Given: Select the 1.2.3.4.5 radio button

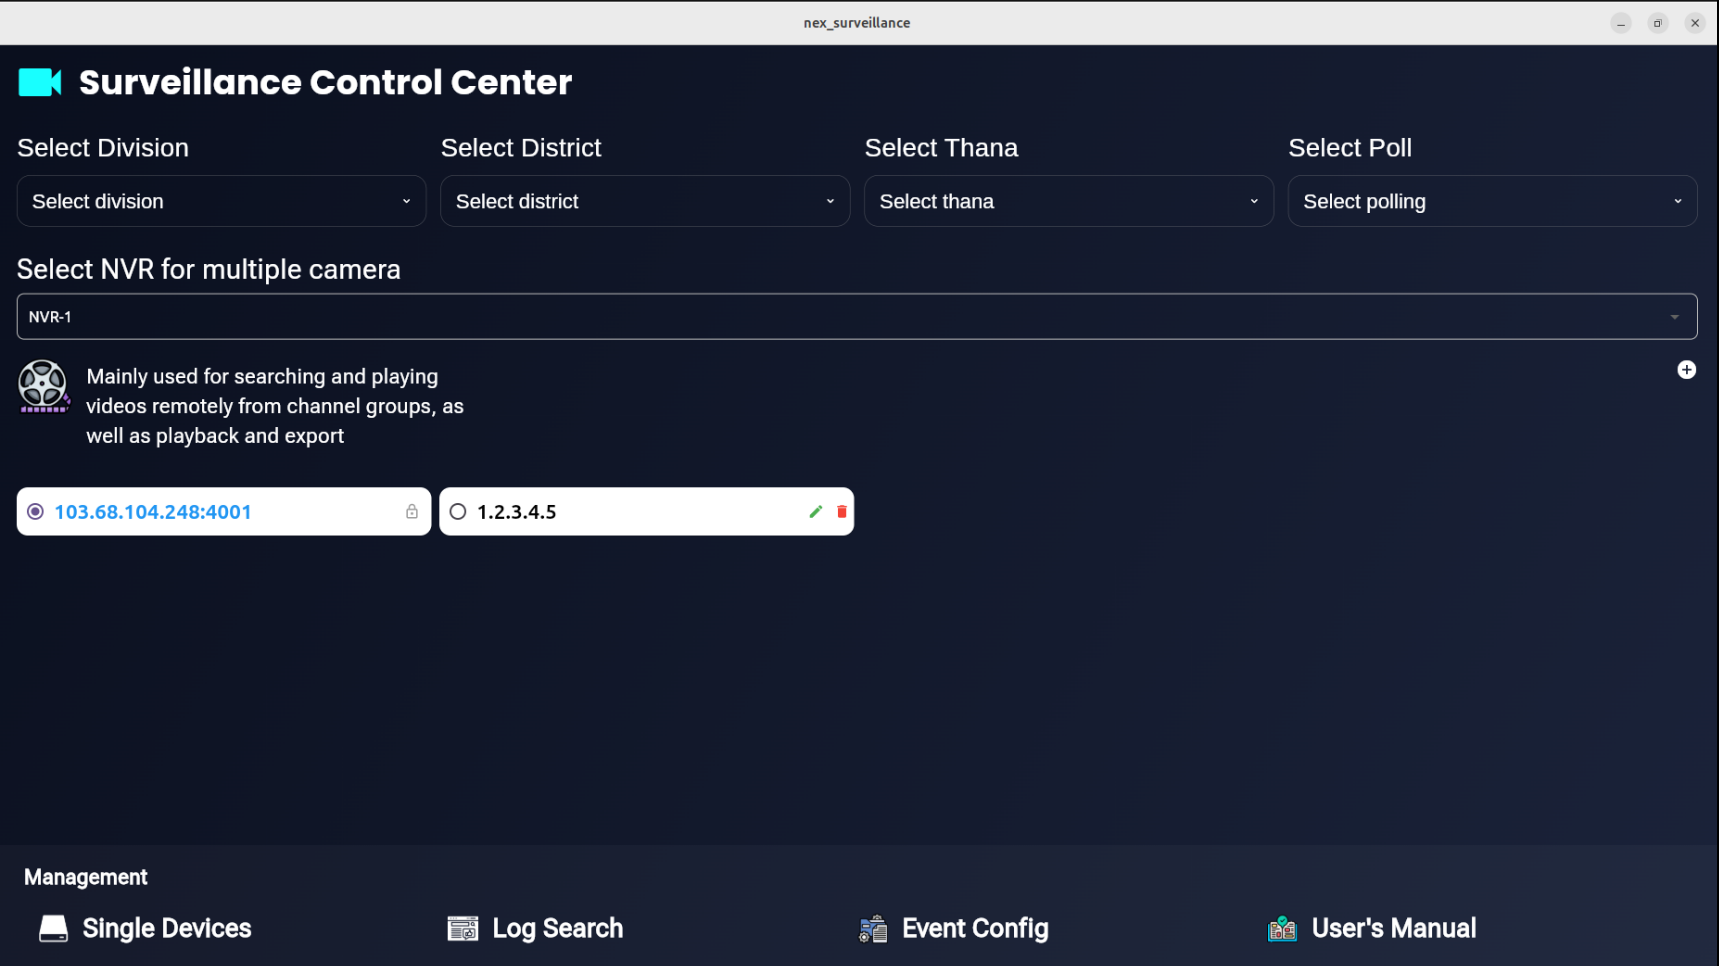Looking at the screenshot, I should [x=458, y=512].
